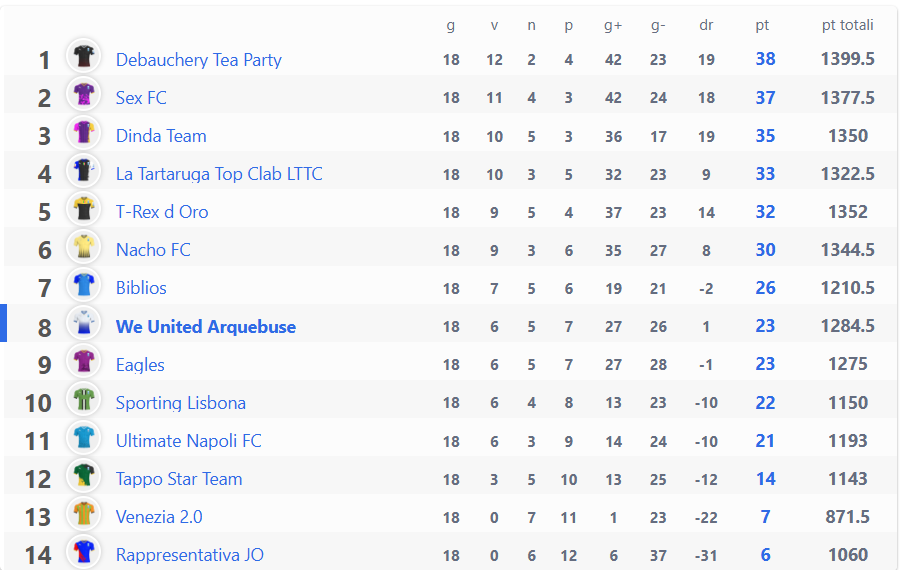Select the We United Arquebuse team name
The image size is (901, 570).
[206, 326]
